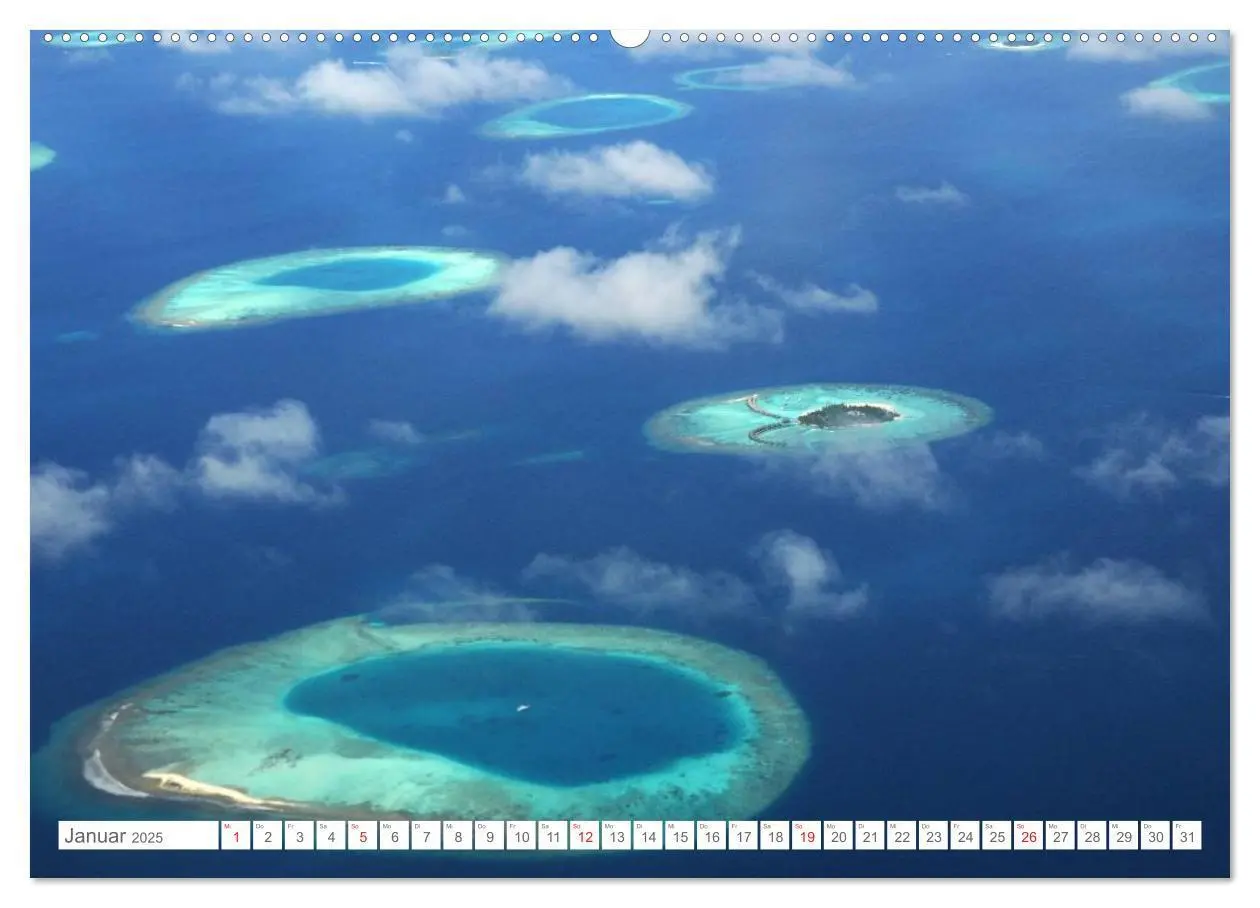Select the 17 date cell

pyautogui.click(x=743, y=836)
